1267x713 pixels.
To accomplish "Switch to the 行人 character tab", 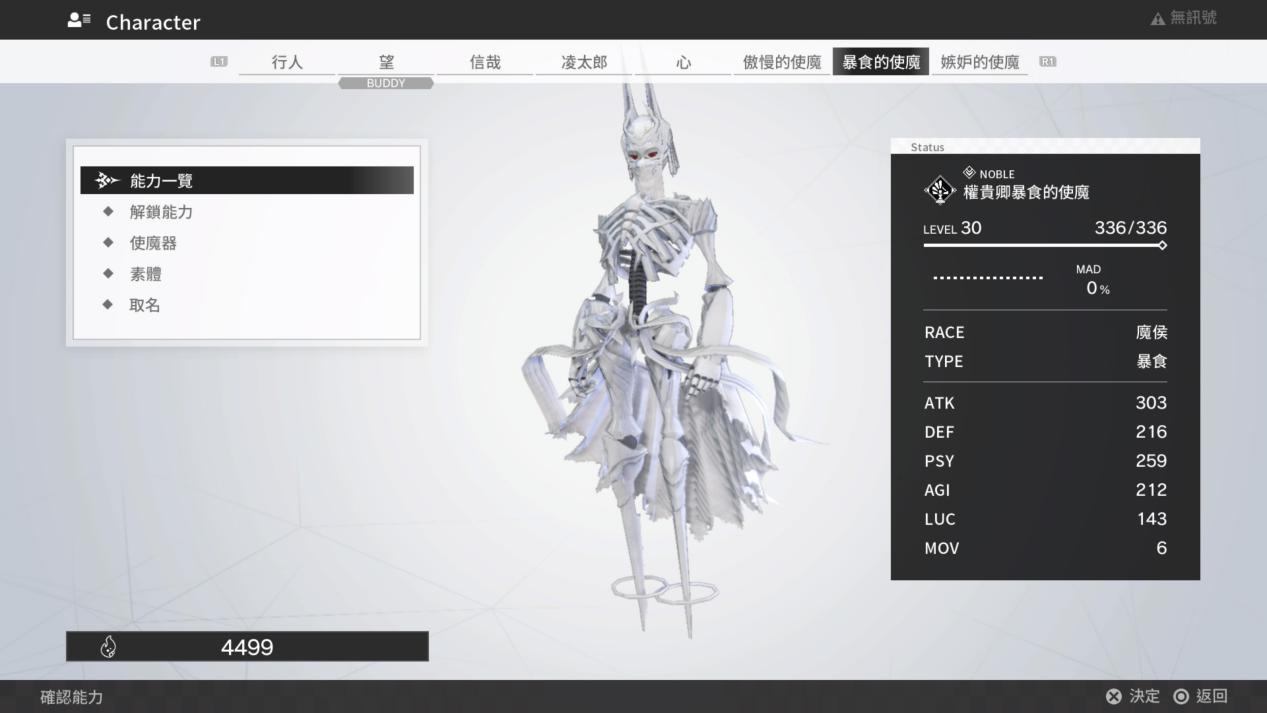I will tap(288, 61).
